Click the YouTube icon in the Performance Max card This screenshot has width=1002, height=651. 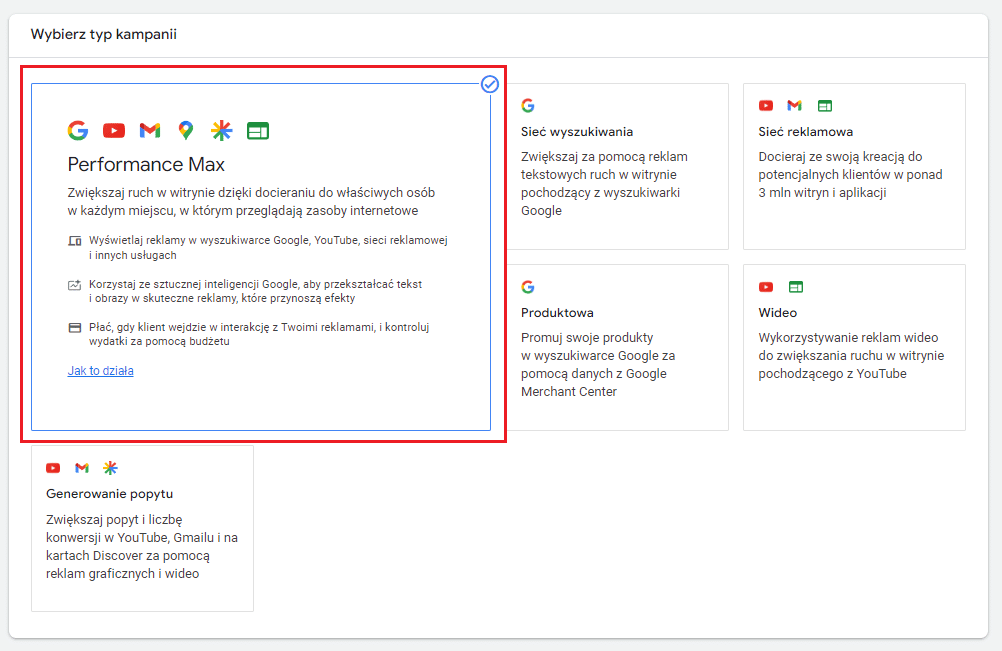coord(114,130)
